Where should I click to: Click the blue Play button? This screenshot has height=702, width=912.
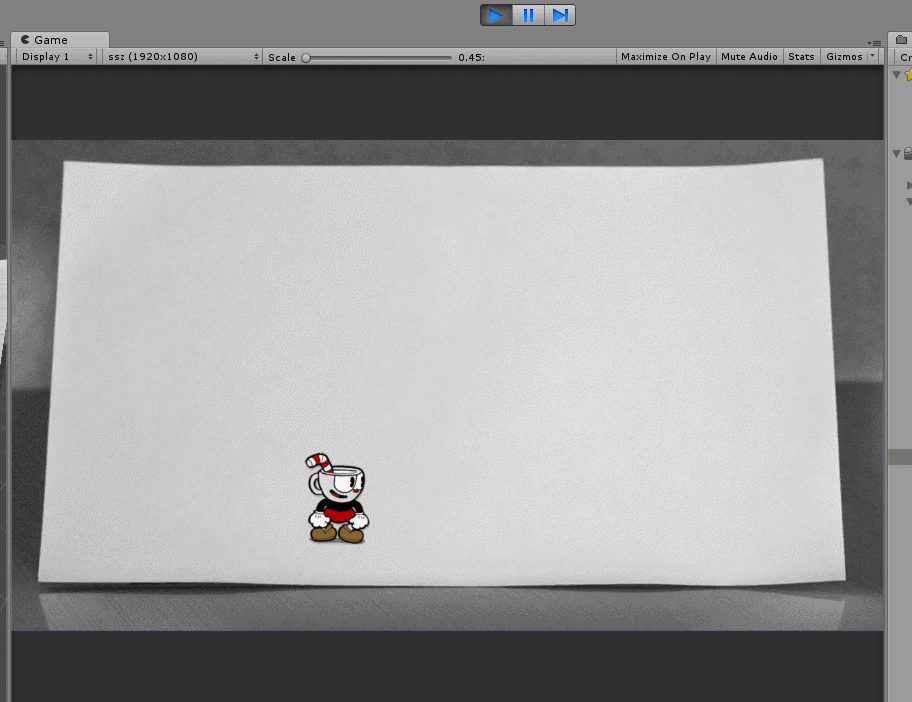click(496, 15)
